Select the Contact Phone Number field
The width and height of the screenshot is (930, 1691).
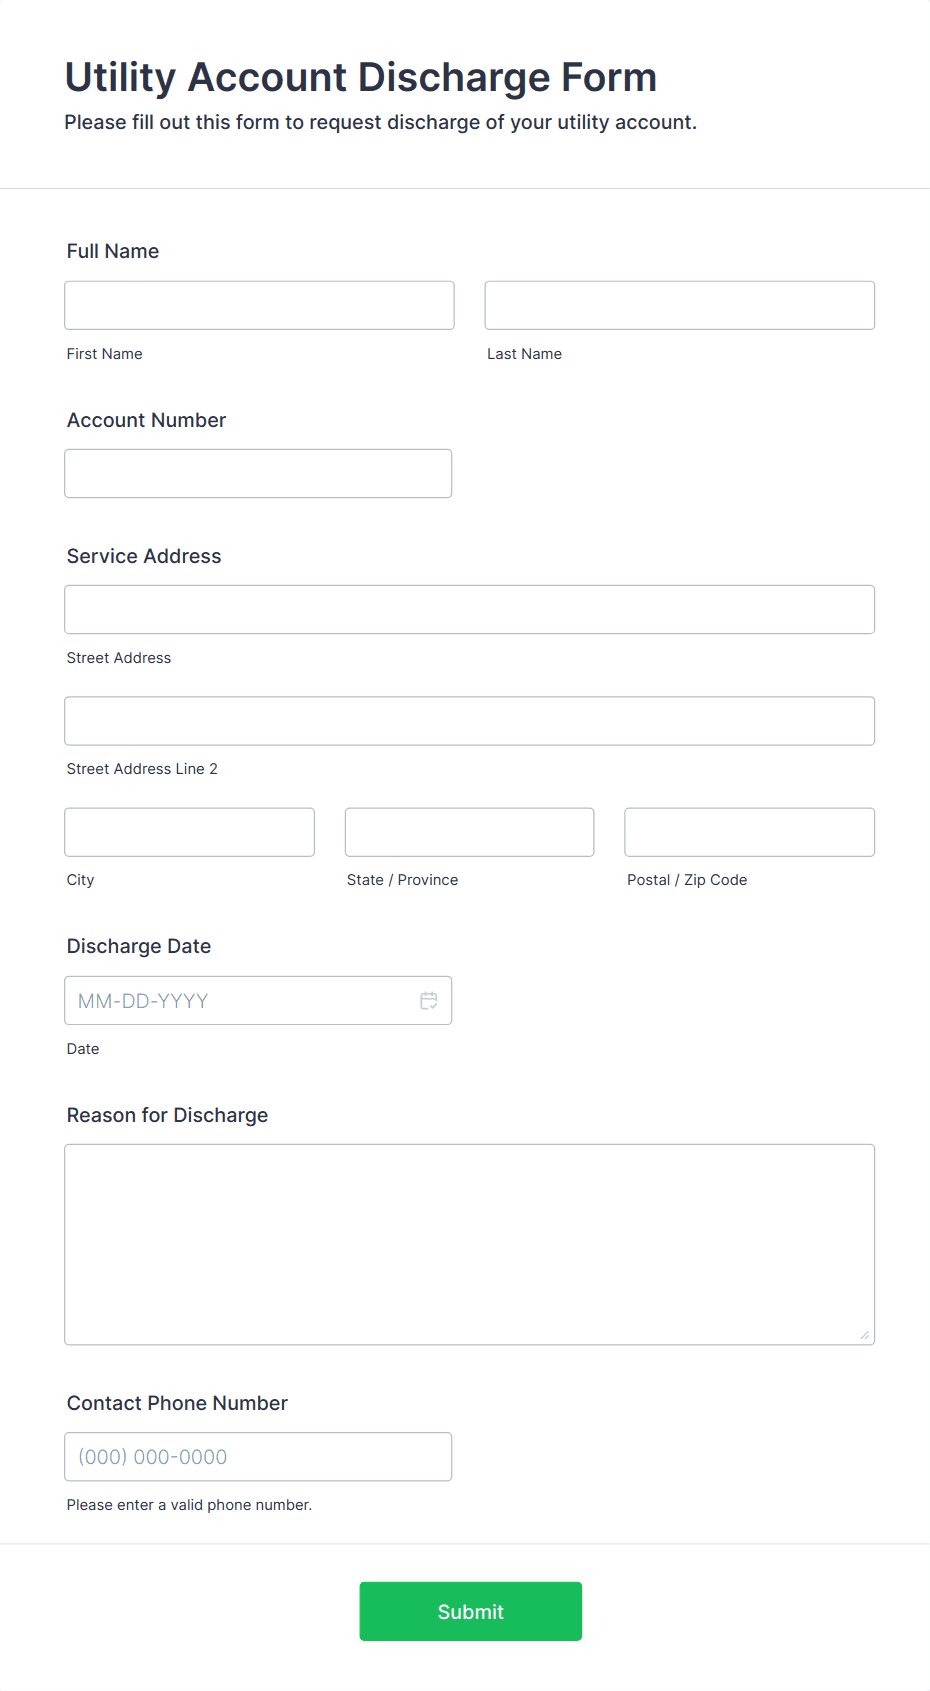(258, 1456)
